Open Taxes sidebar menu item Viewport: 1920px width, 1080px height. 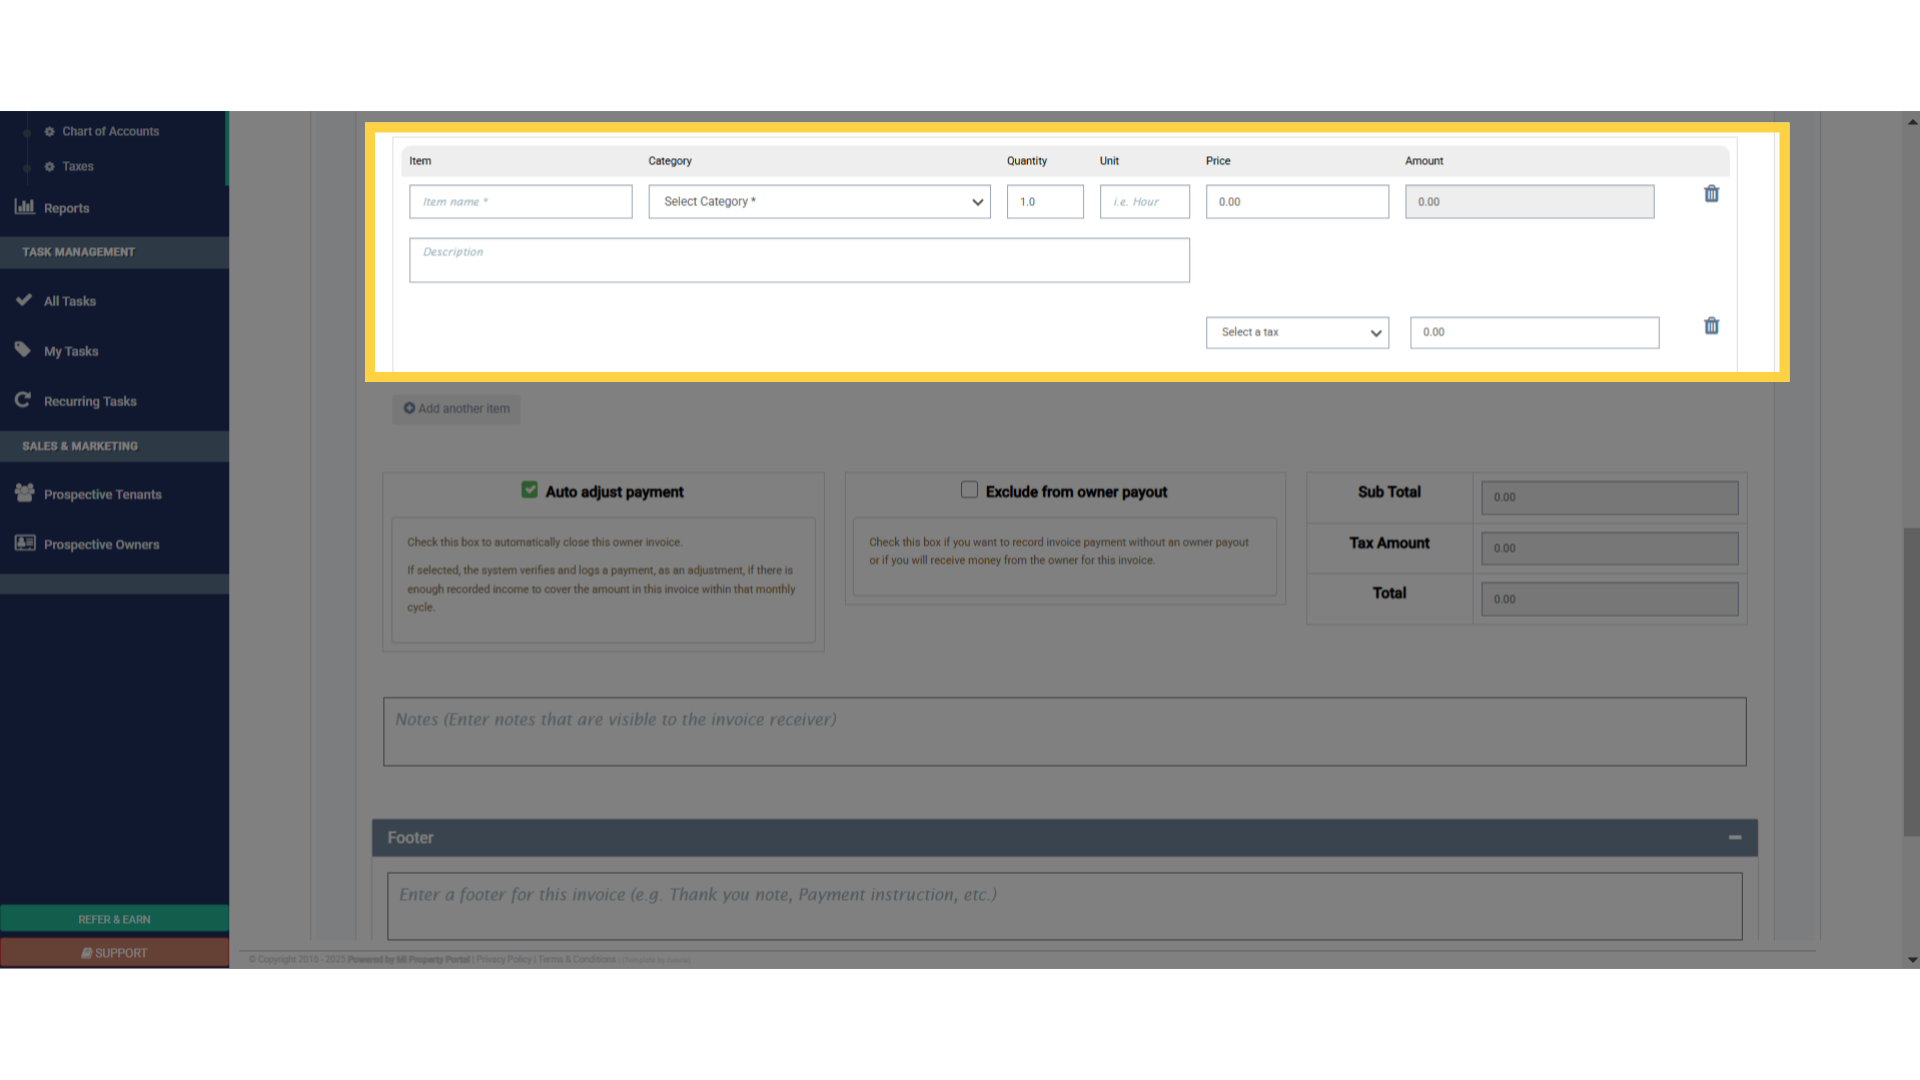click(77, 166)
